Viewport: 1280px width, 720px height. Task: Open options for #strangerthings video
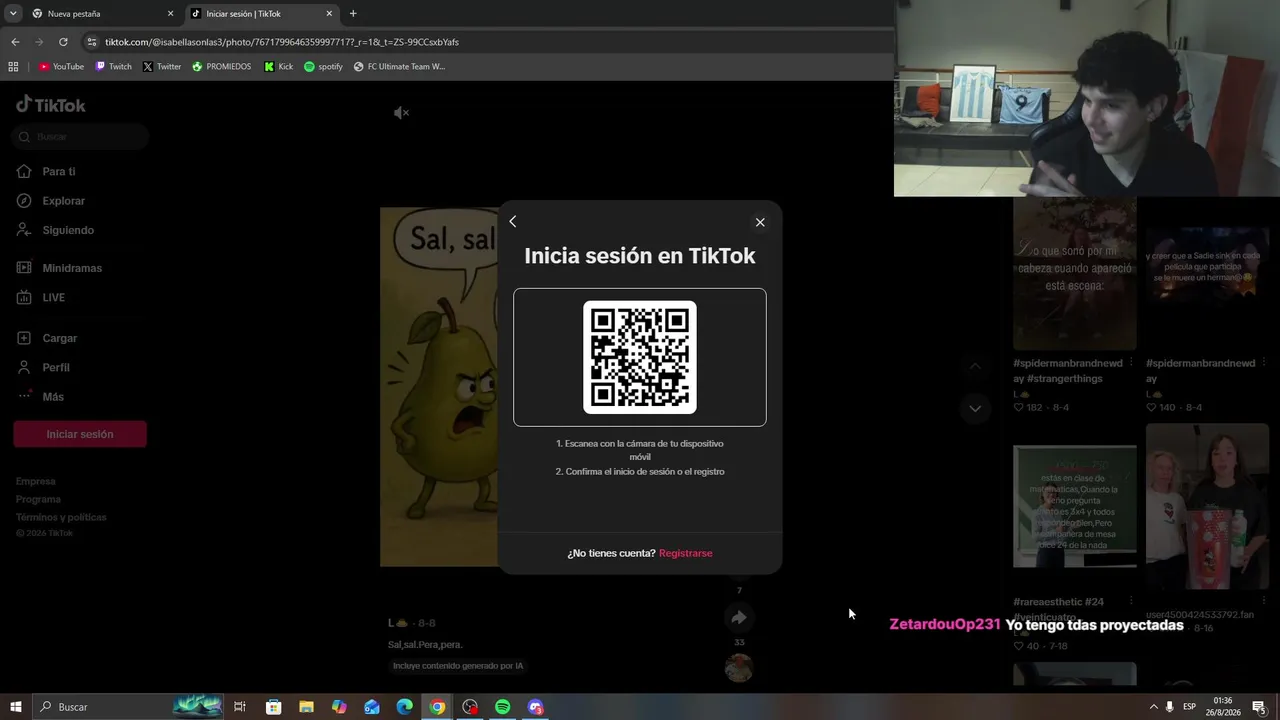click(x=1131, y=363)
